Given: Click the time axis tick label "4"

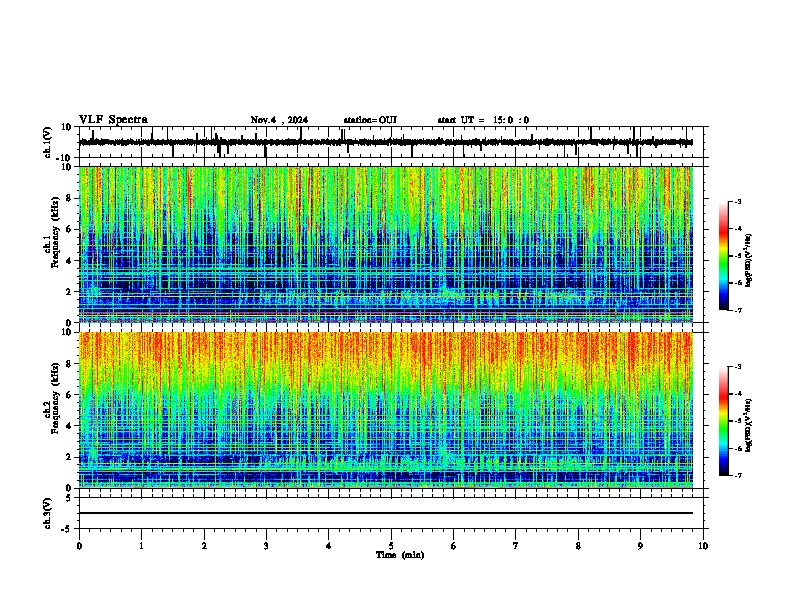Looking at the screenshot, I should pyautogui.click(x=329, y=546).
